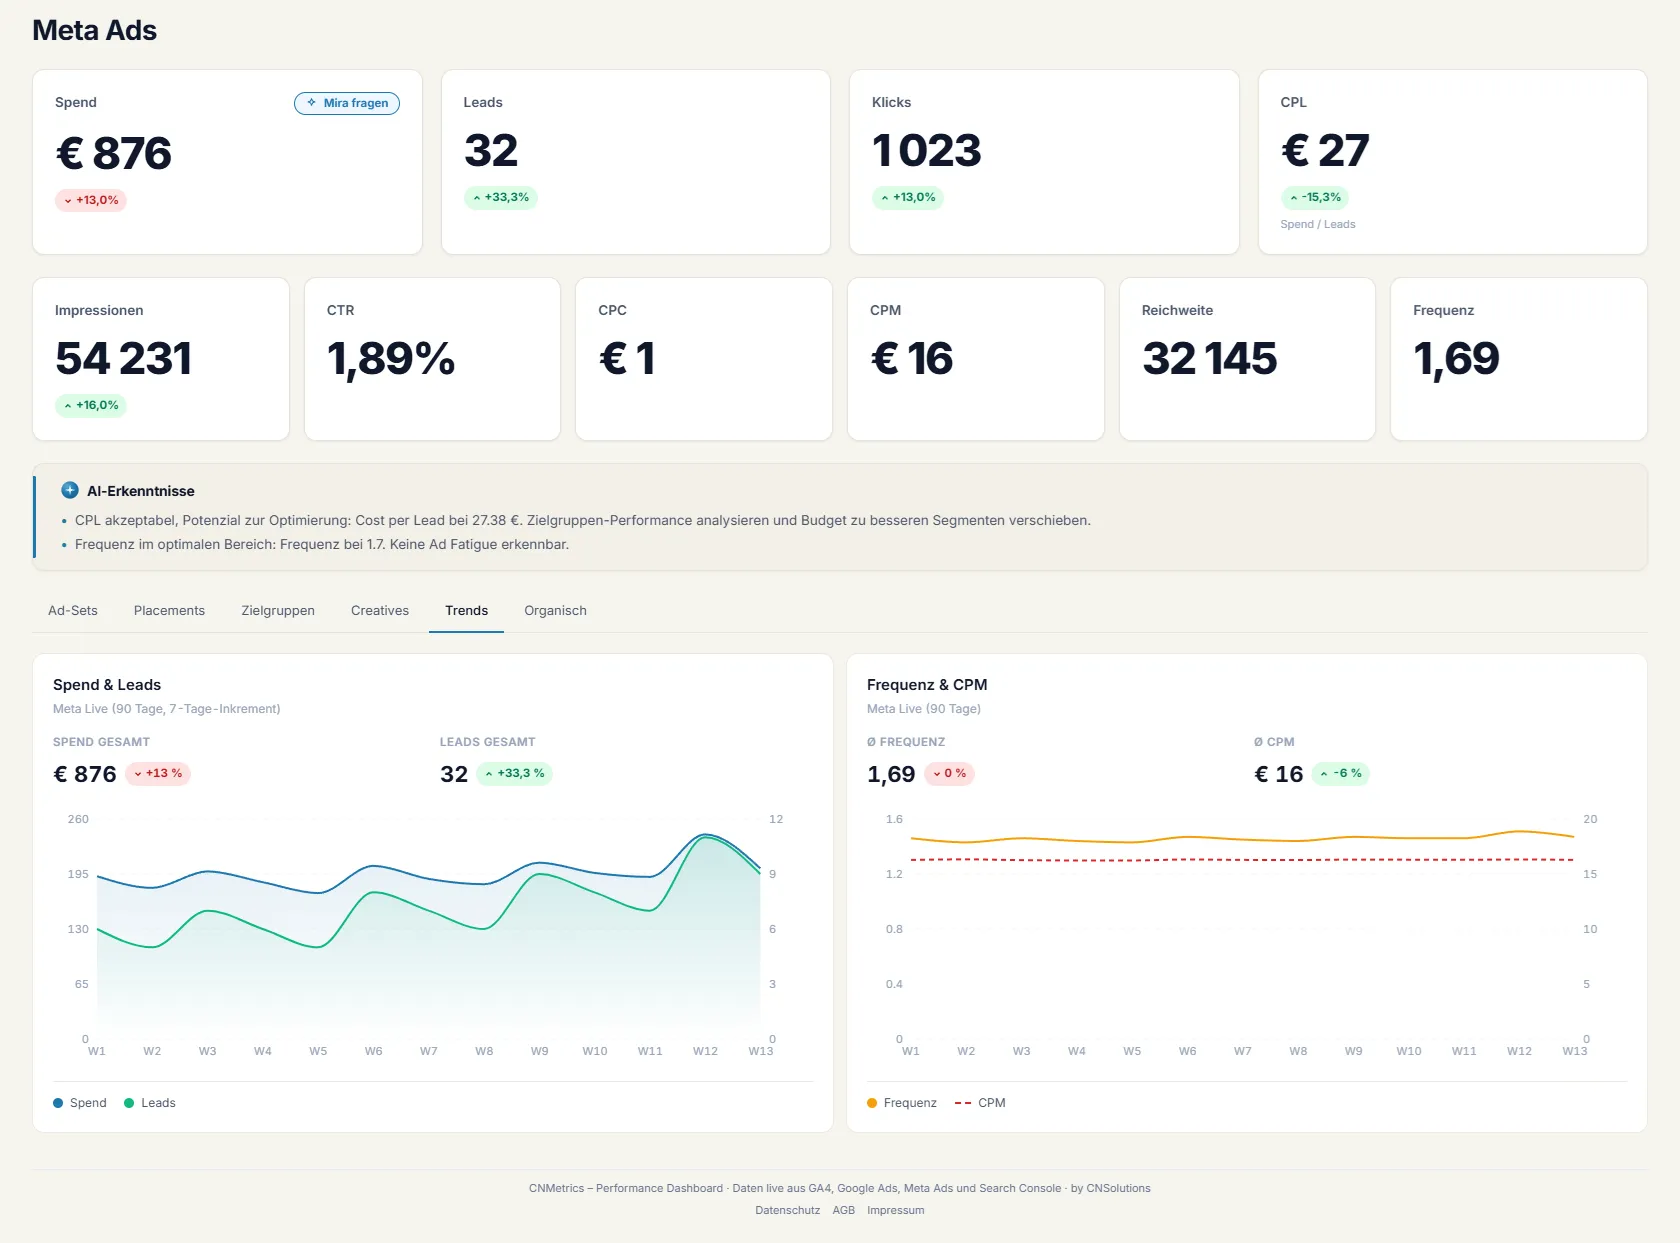Switch to the Placements tab
Image resolution: width=1680 pixels, height=1243 pixels.
tap(169, 610)
